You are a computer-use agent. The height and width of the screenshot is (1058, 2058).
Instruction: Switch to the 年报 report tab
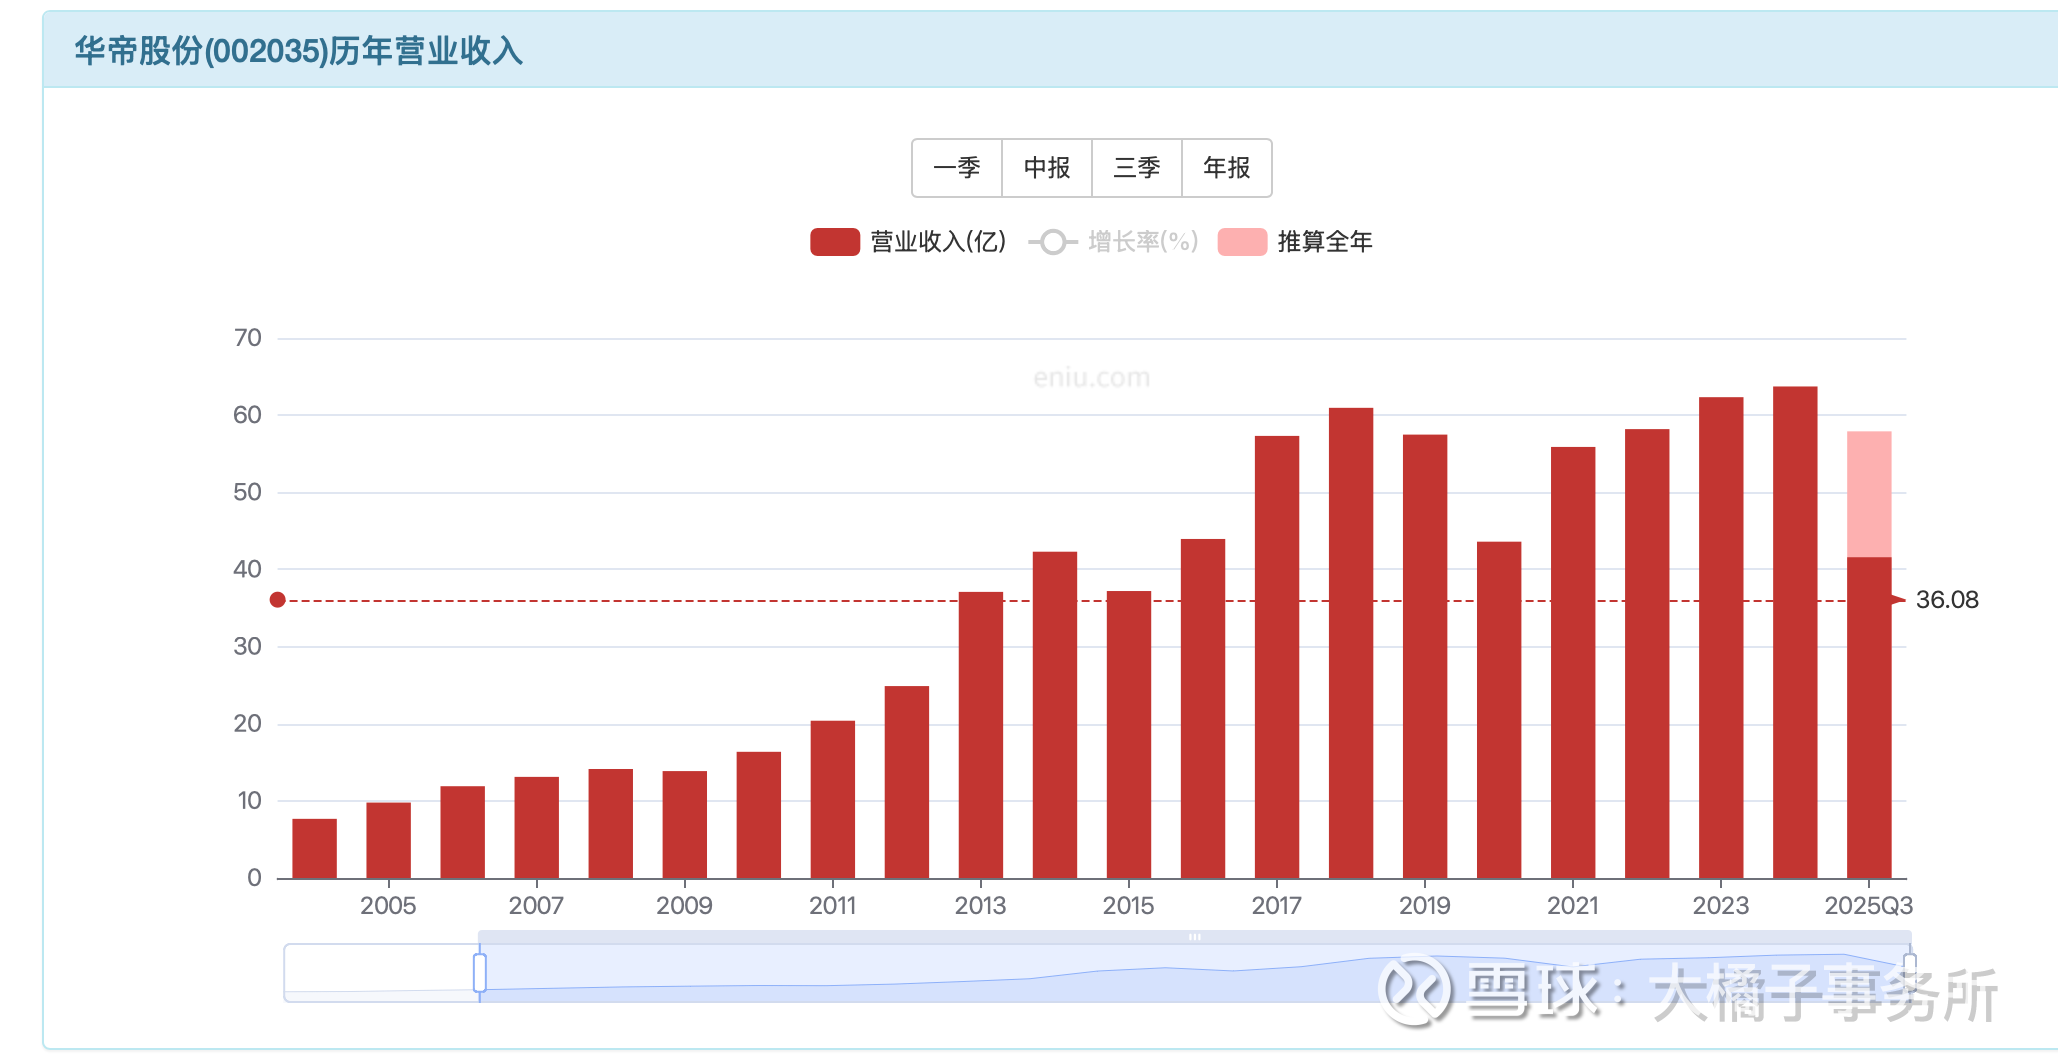[x=1227, y=168]
